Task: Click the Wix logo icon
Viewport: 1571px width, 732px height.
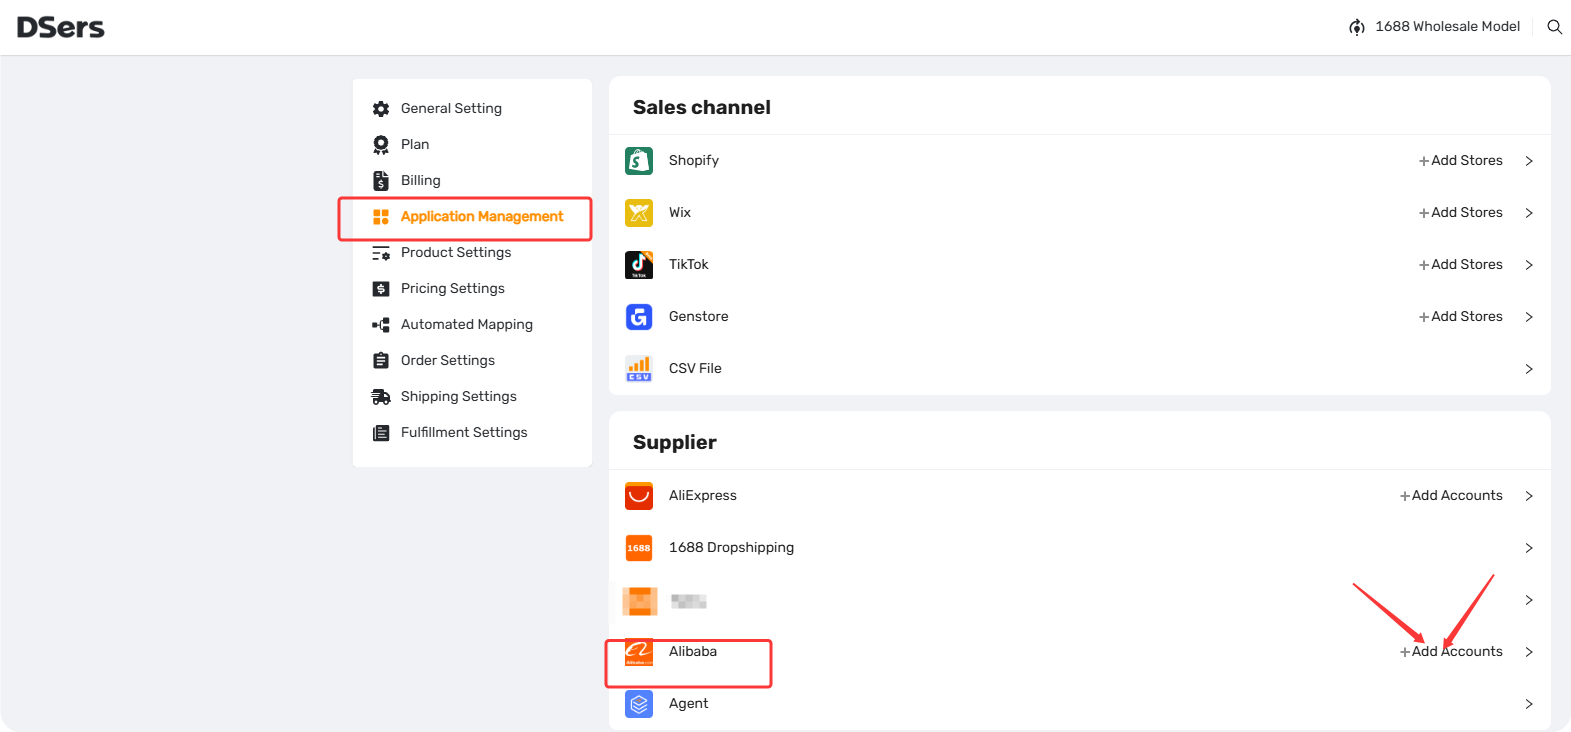Action: [x=639, y=213]
